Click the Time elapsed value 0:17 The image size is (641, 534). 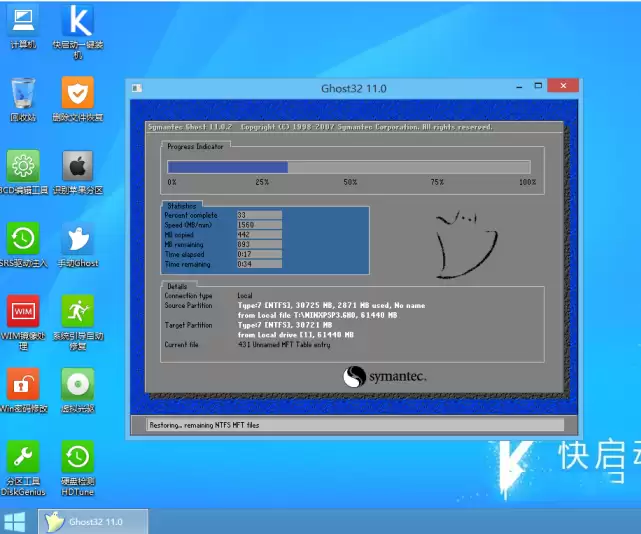pos(259,254)
